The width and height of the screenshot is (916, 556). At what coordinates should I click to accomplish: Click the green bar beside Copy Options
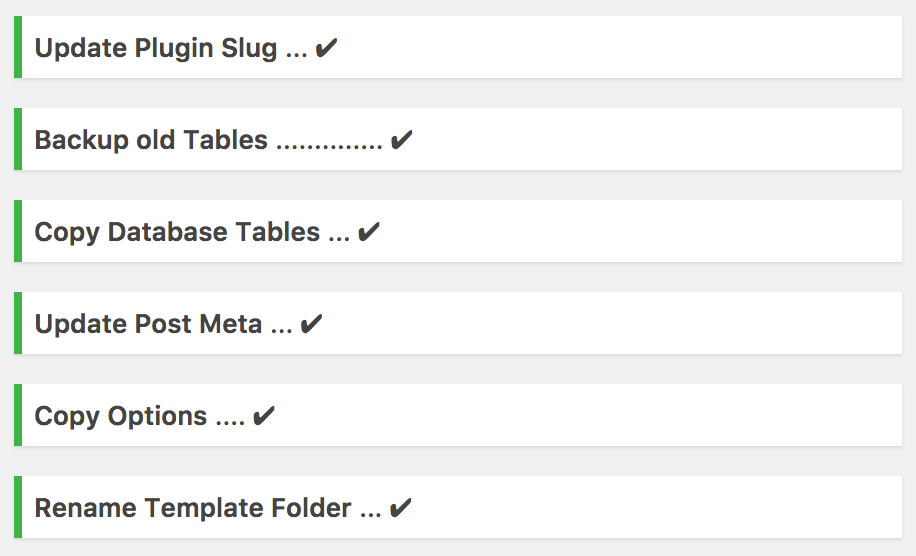(18, 415)
